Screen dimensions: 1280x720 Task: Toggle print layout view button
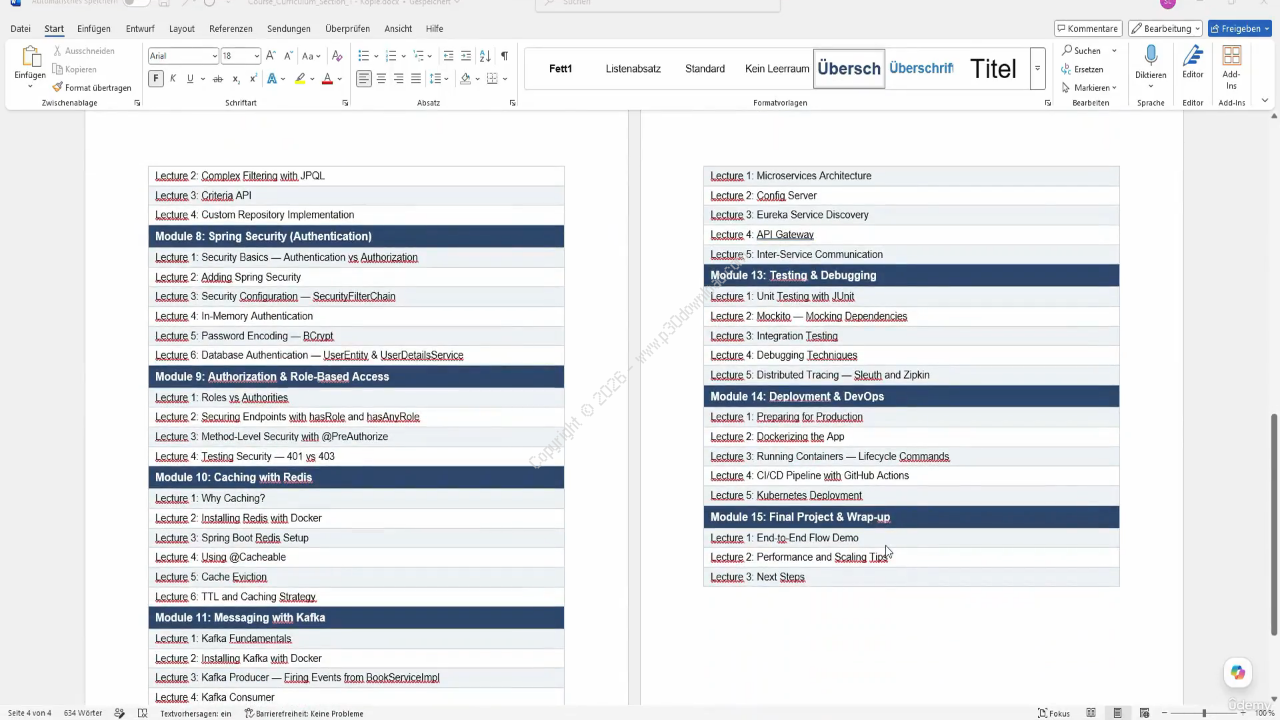click(x=1117, y=713)
